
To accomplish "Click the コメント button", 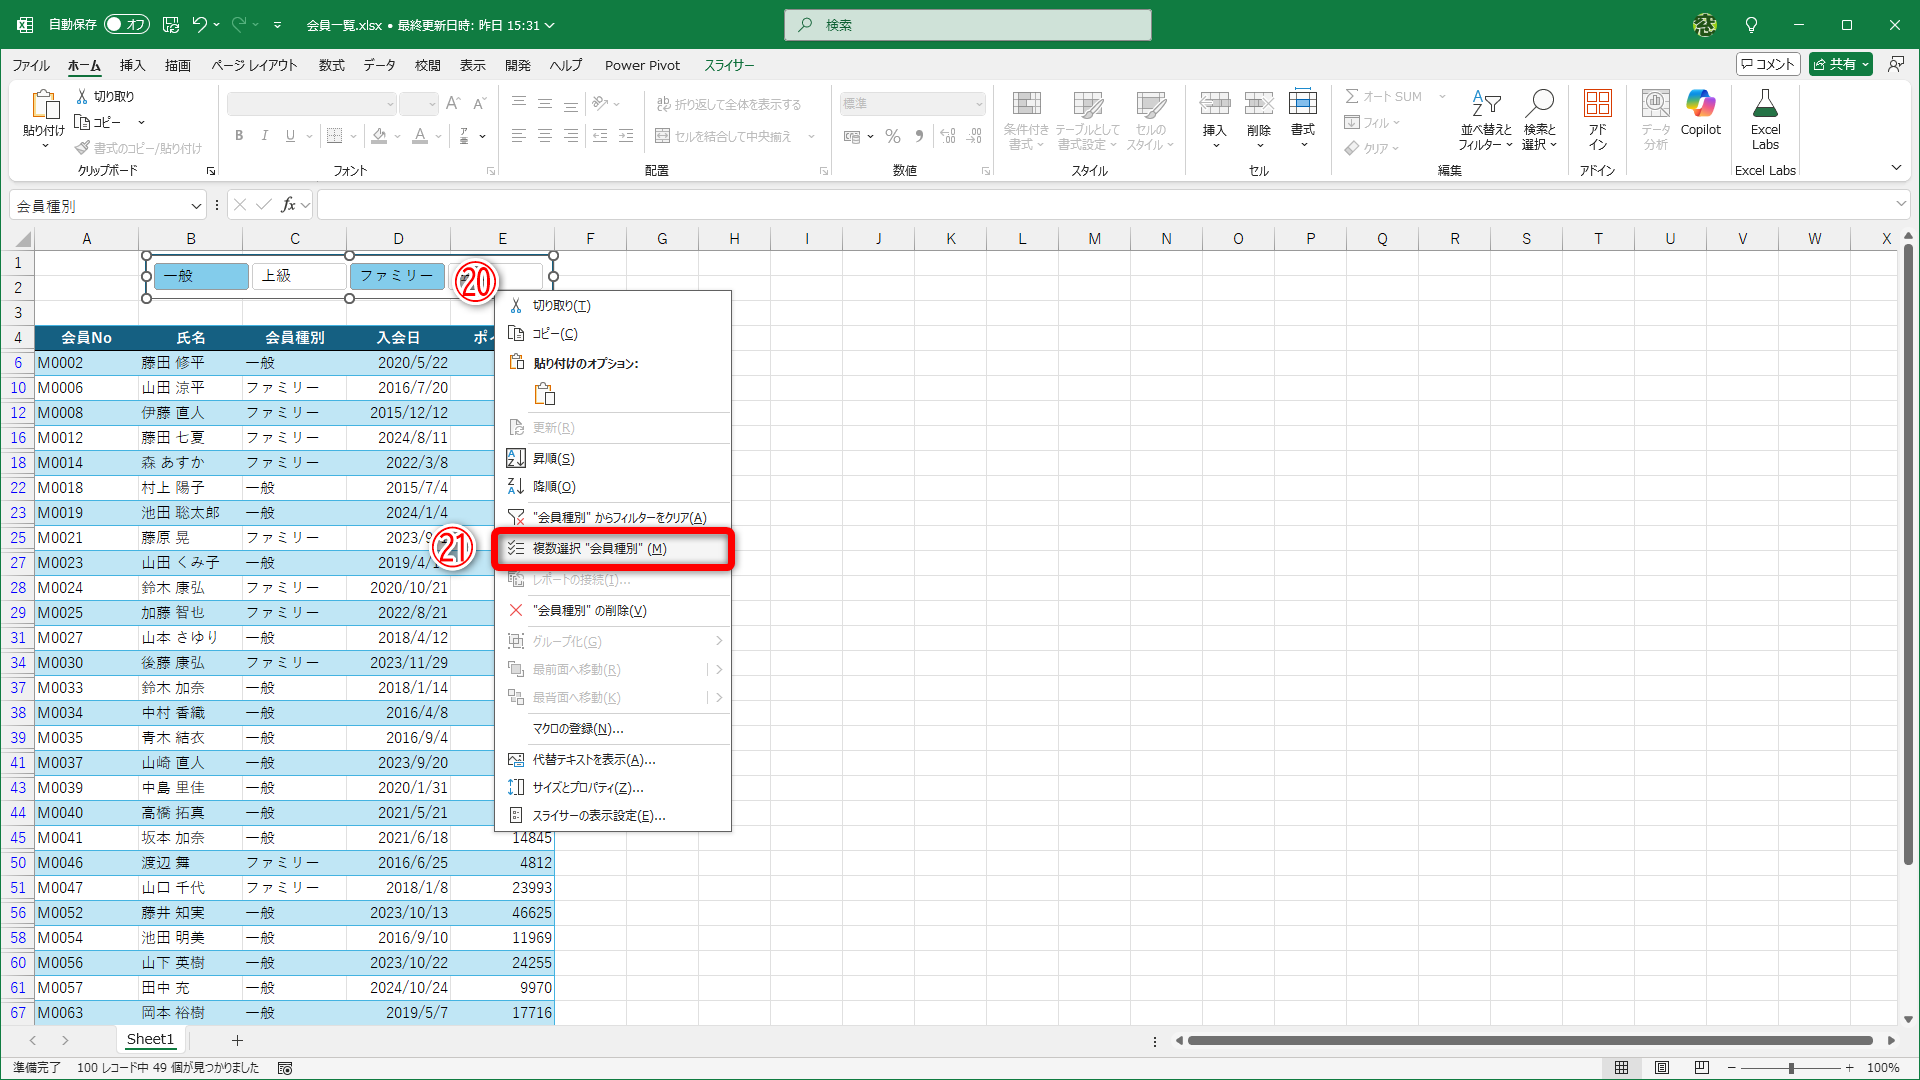I will point(1767,64).
